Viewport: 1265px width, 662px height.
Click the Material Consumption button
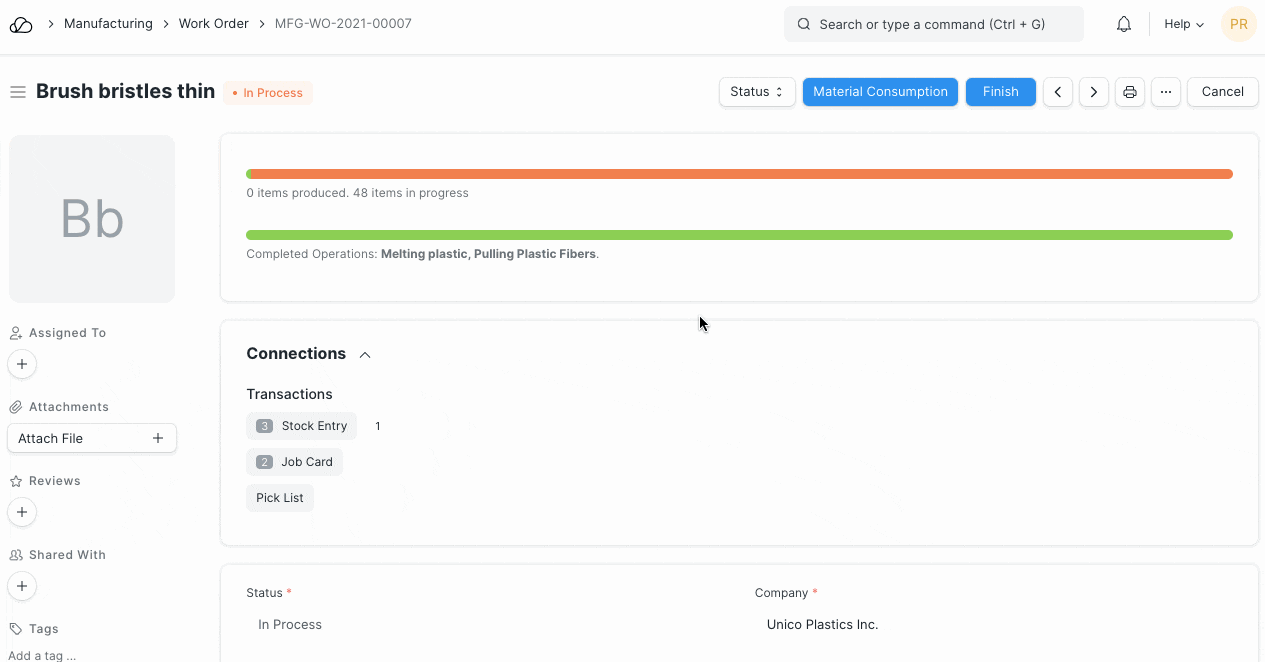coord(880,92)
